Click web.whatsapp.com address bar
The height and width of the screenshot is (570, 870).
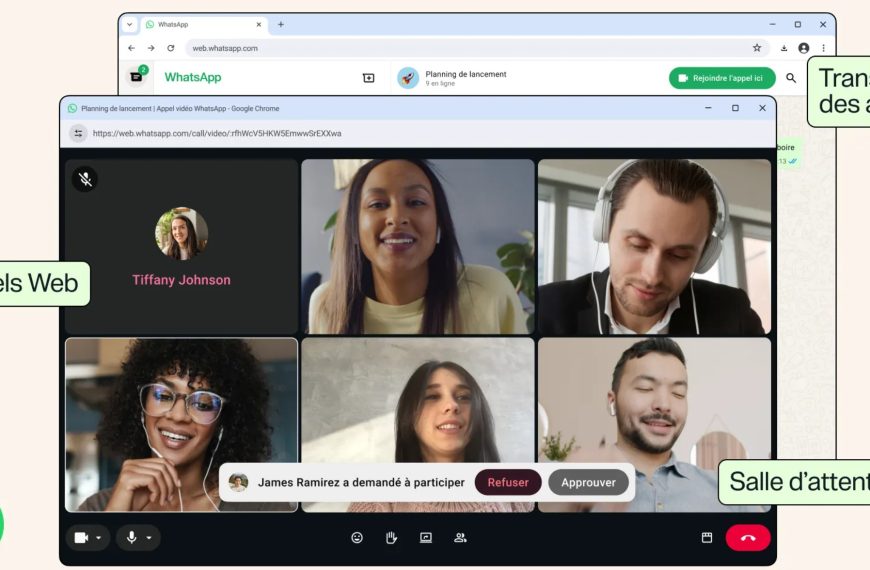[x=477, y=48]
